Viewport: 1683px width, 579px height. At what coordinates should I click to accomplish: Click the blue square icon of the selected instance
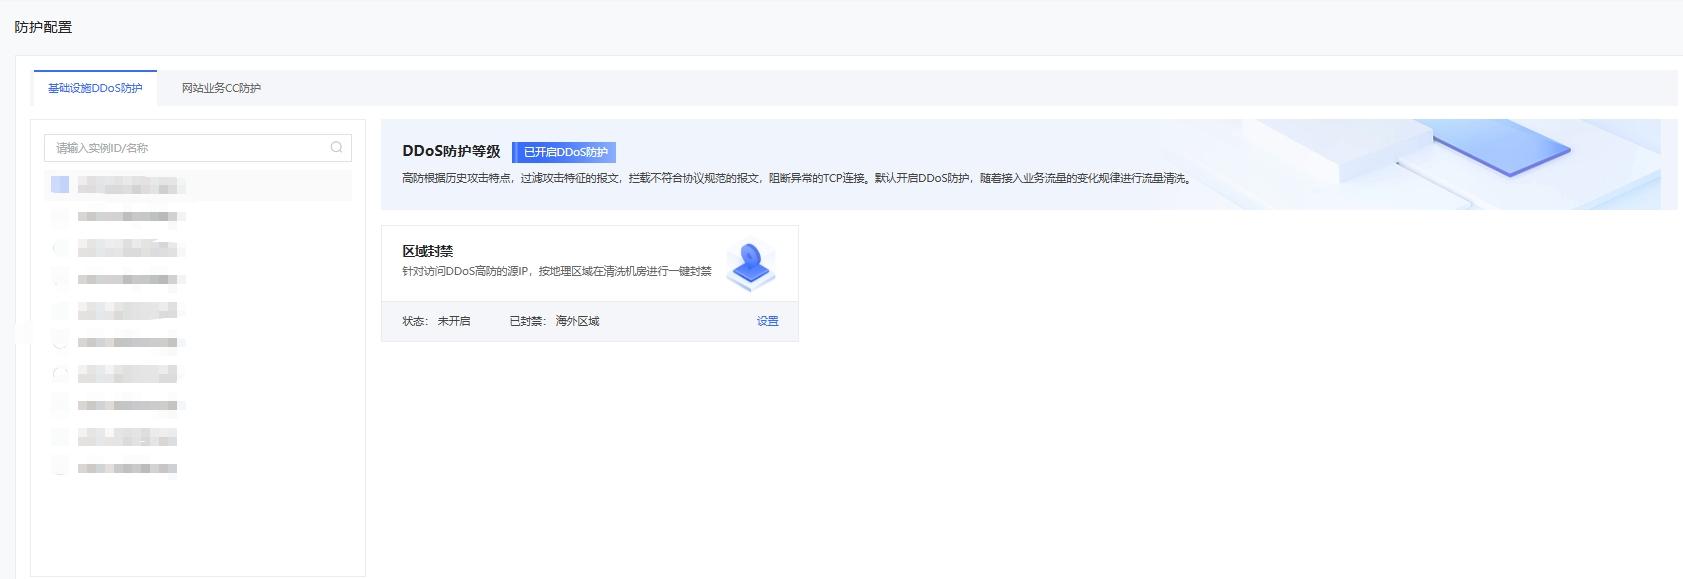tap(60, 185)
